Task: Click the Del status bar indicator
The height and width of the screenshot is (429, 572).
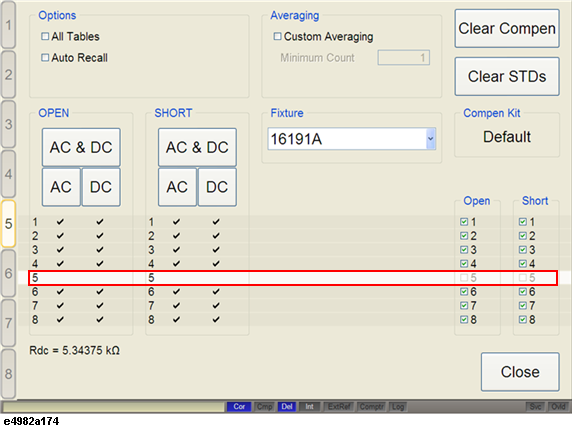Action: [287, 406]
